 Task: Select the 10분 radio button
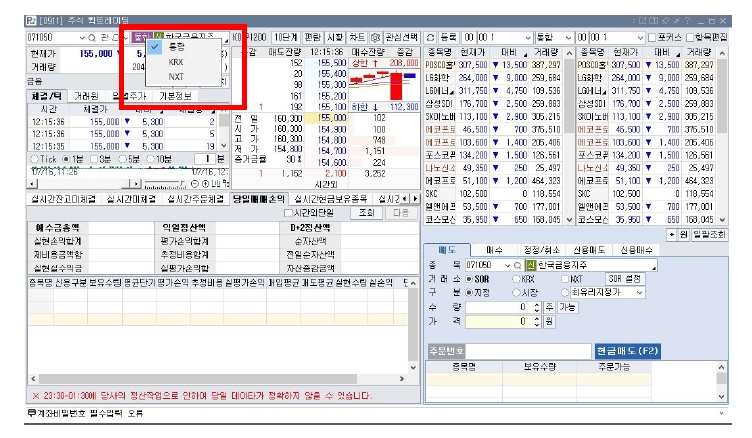pos(151,159)
